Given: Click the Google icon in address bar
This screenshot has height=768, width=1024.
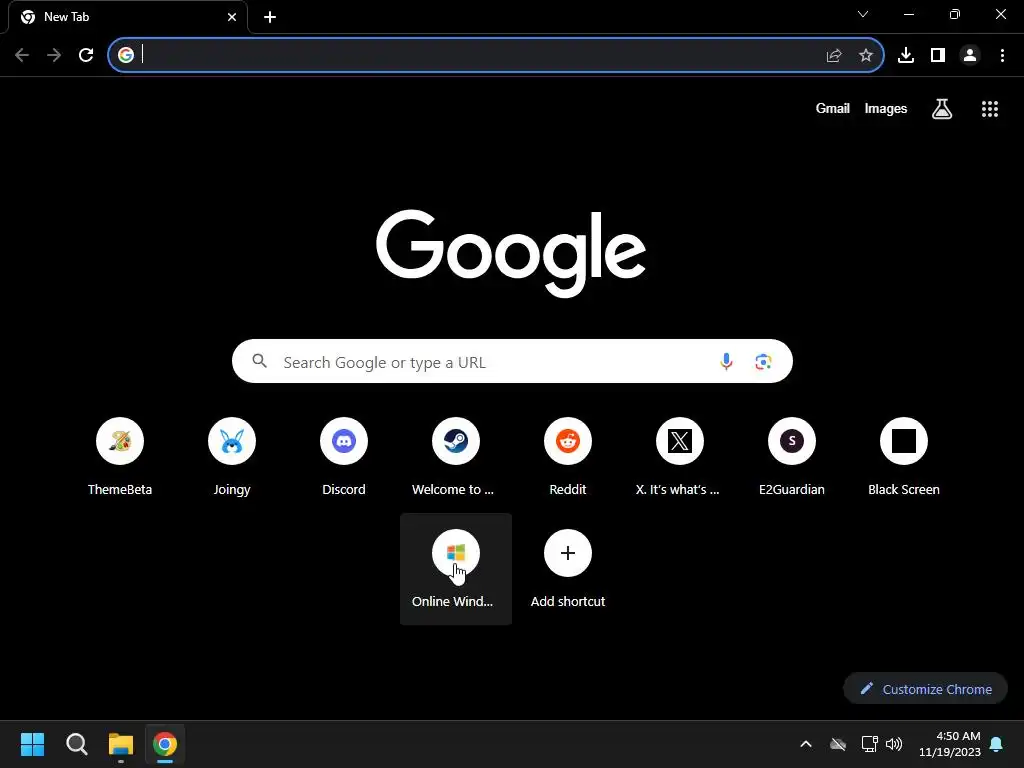Looking at the screenshot, I should point(126,55).
